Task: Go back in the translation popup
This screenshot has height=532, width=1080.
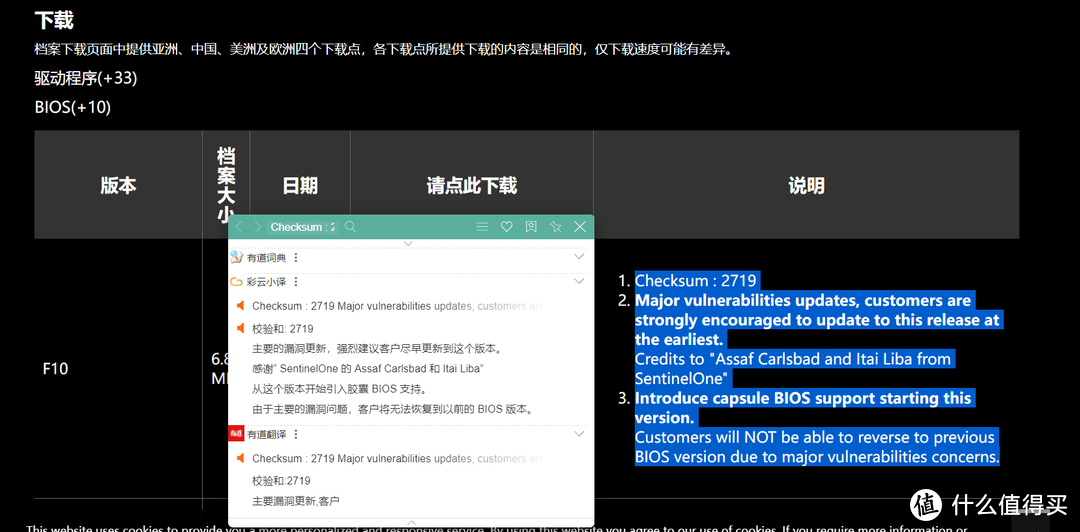Action: pos(239,227)
